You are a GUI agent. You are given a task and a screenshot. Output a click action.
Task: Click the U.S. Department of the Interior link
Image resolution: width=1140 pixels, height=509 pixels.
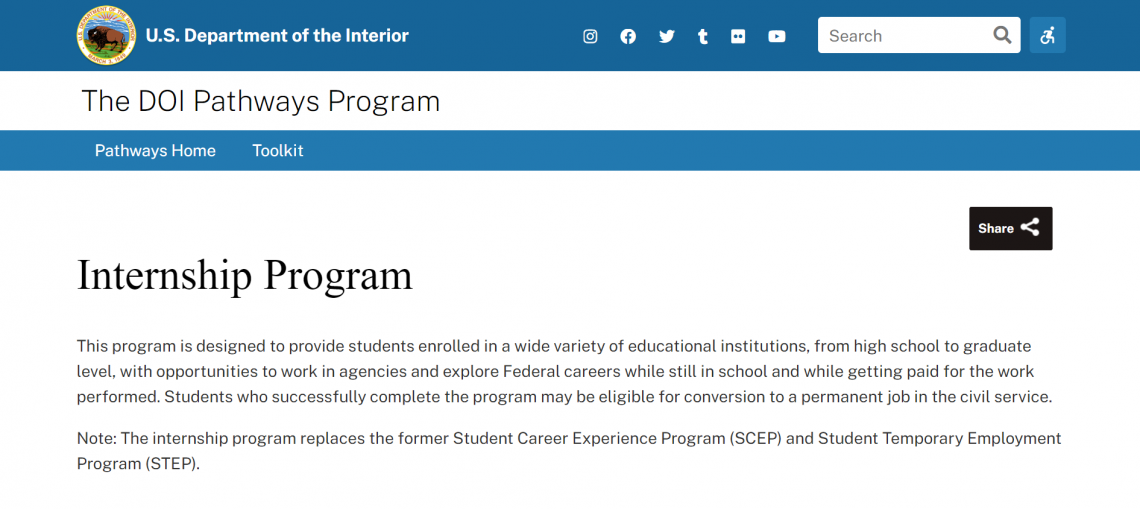277,36
